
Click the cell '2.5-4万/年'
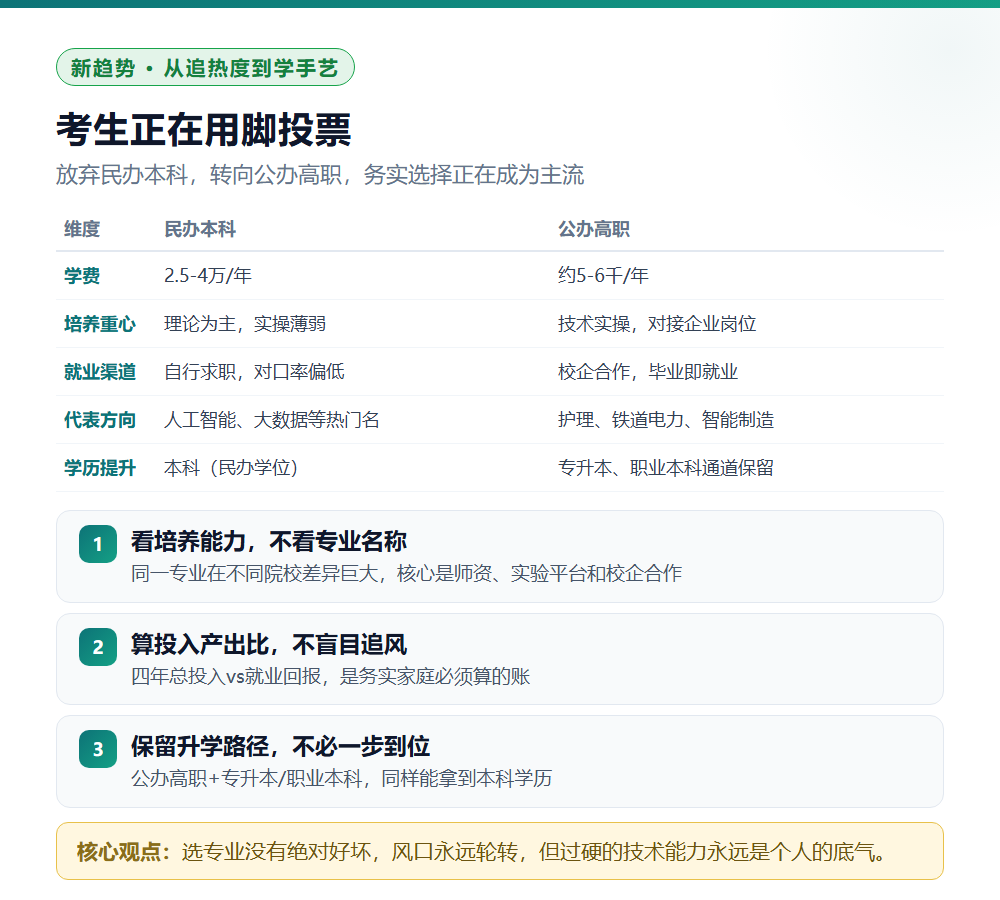point(208,276)
